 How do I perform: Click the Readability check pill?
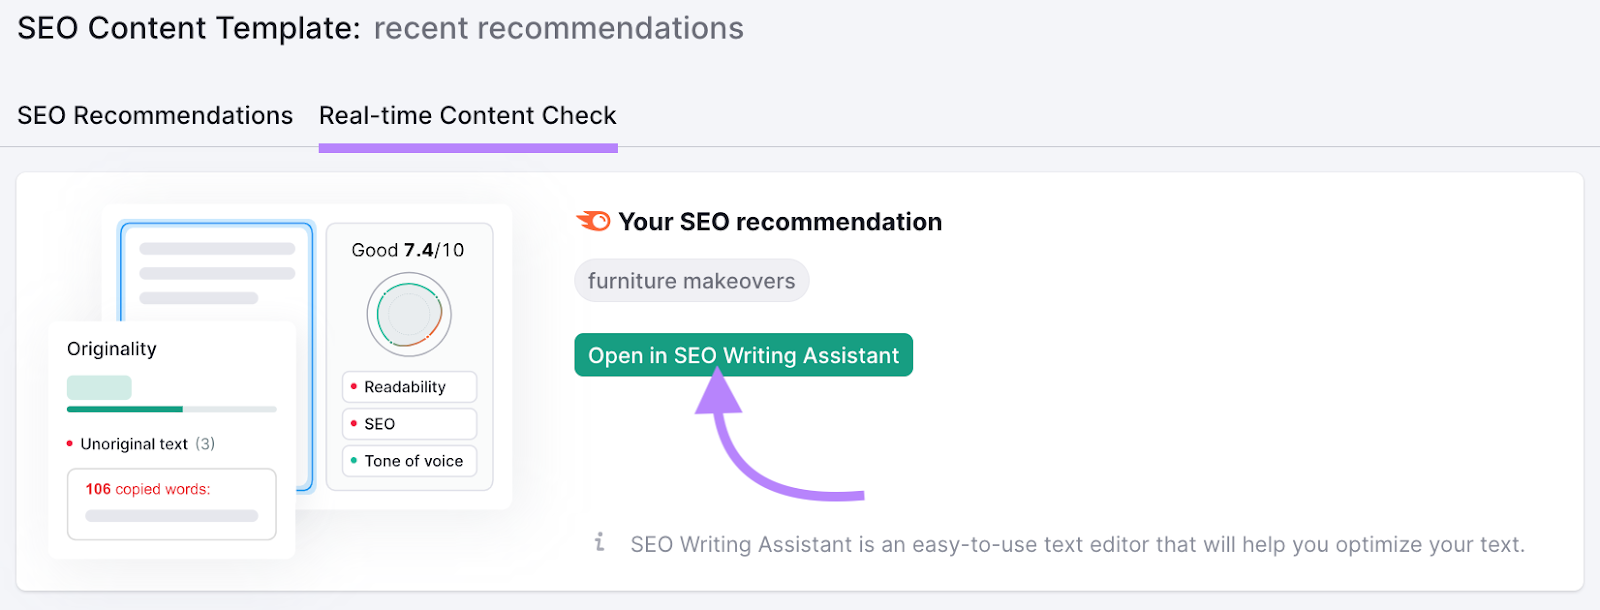[x=409, y=387]
